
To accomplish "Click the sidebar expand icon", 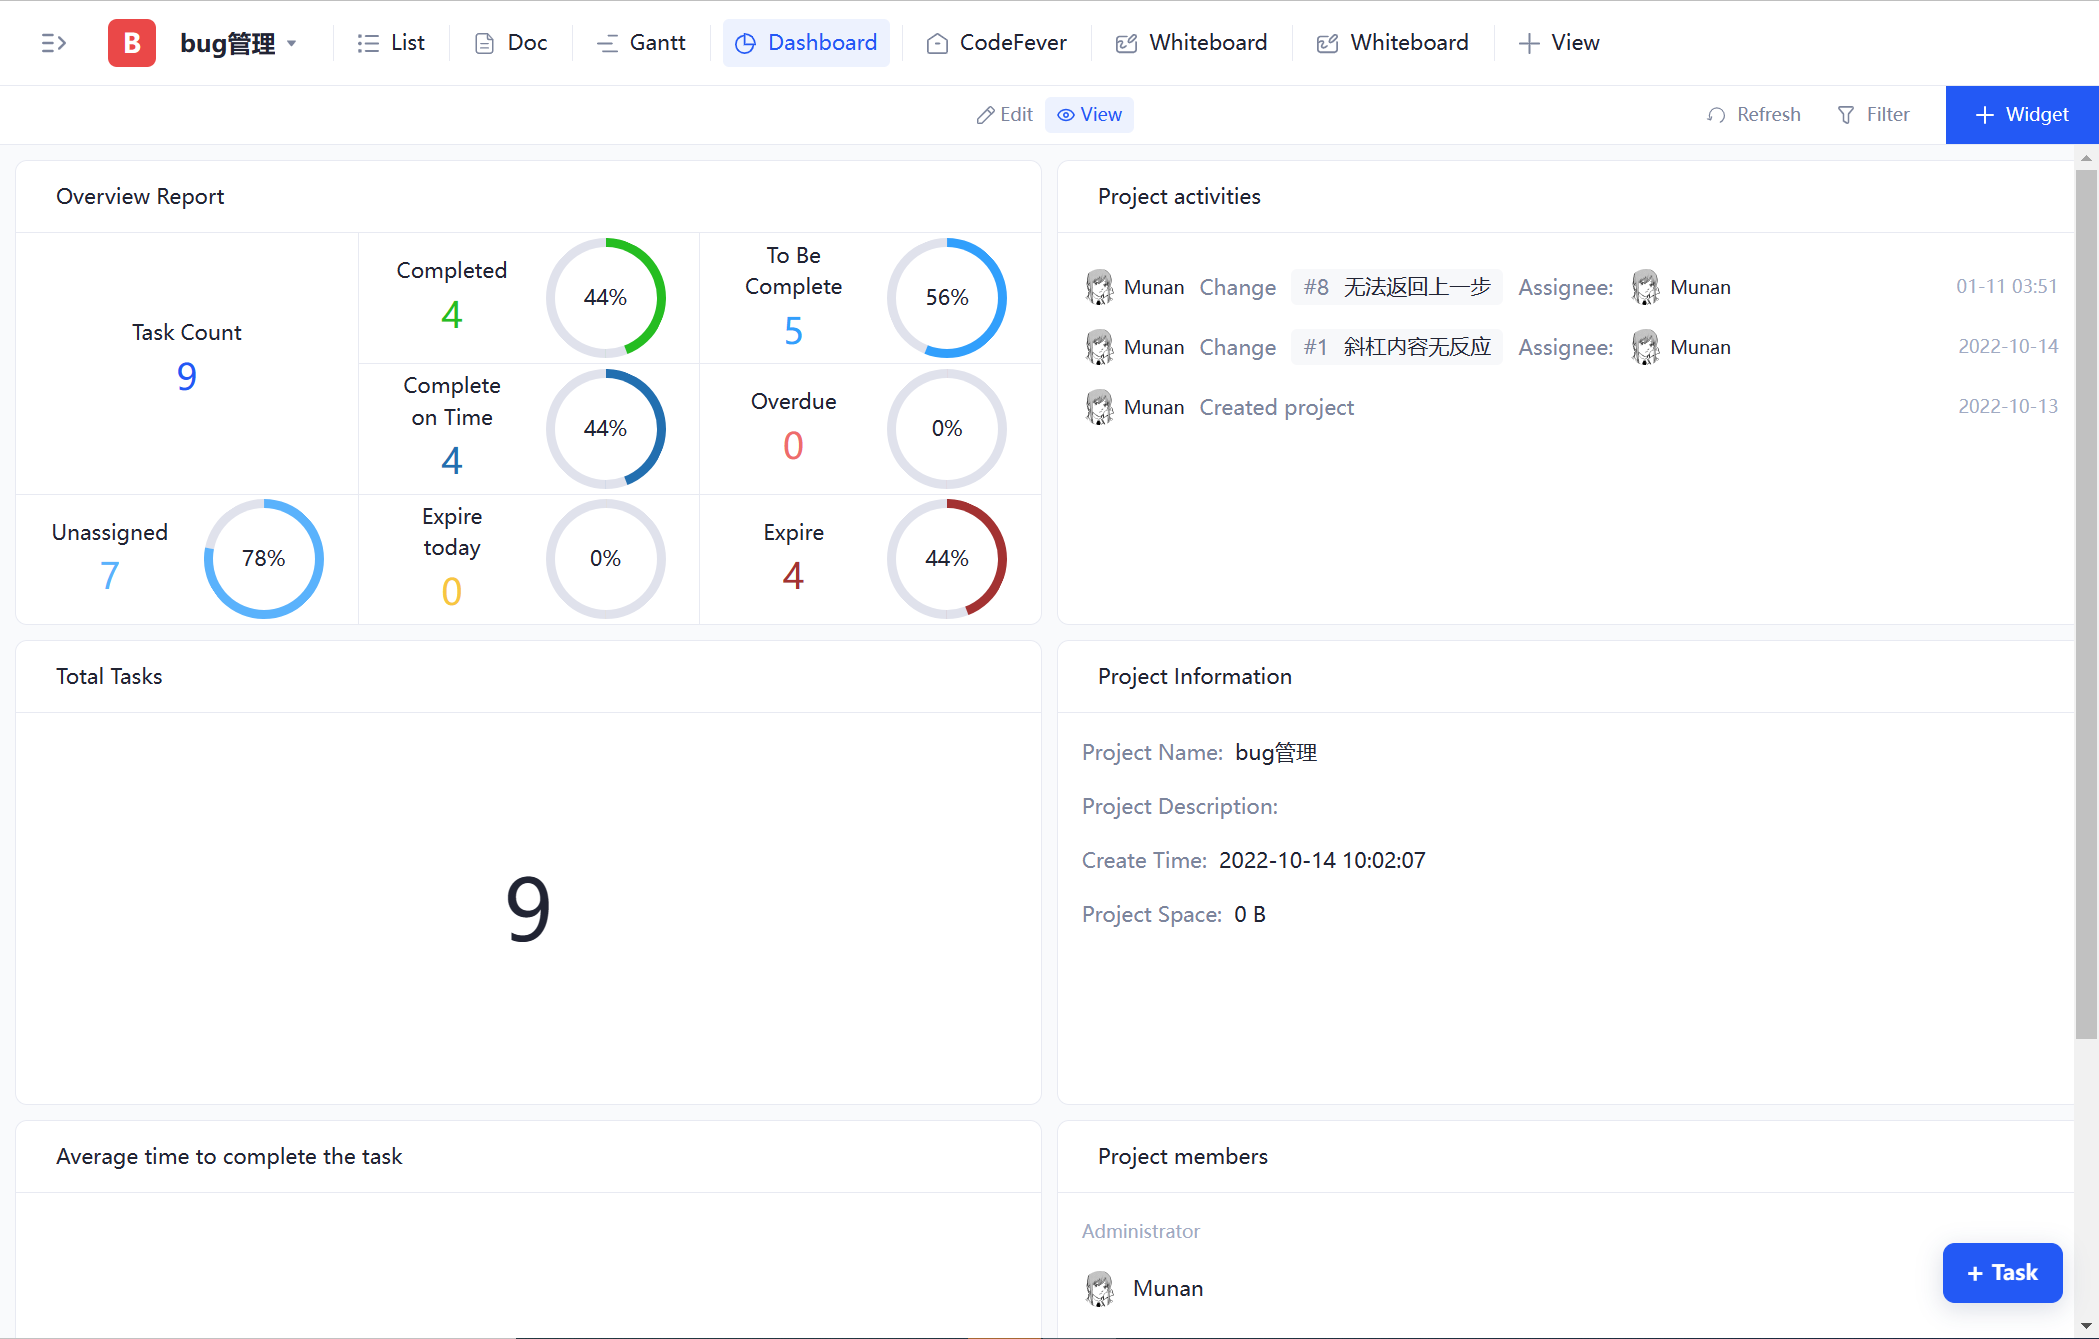I will 53,43.
